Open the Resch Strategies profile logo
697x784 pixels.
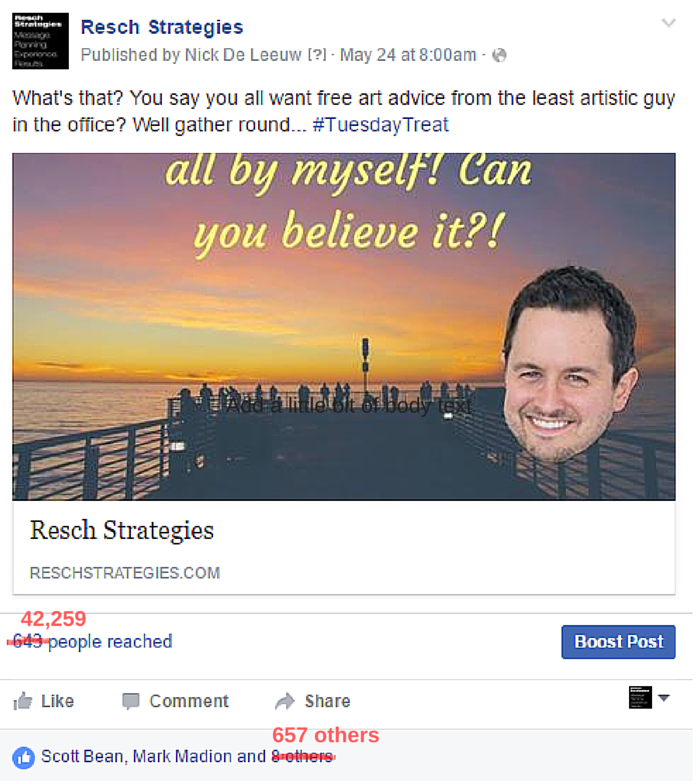click(x=40, y=41)
